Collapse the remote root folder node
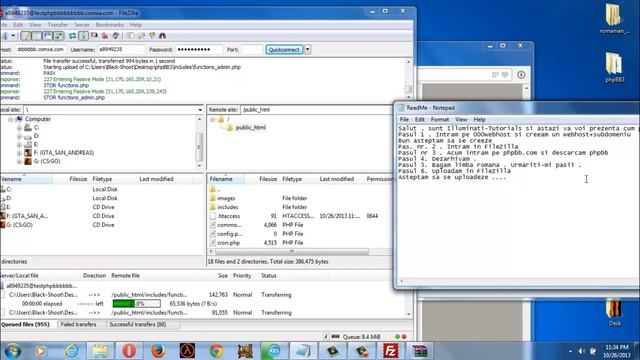This screenshot has height=360, width=640. pyautogui.click(x=212, y=119)
